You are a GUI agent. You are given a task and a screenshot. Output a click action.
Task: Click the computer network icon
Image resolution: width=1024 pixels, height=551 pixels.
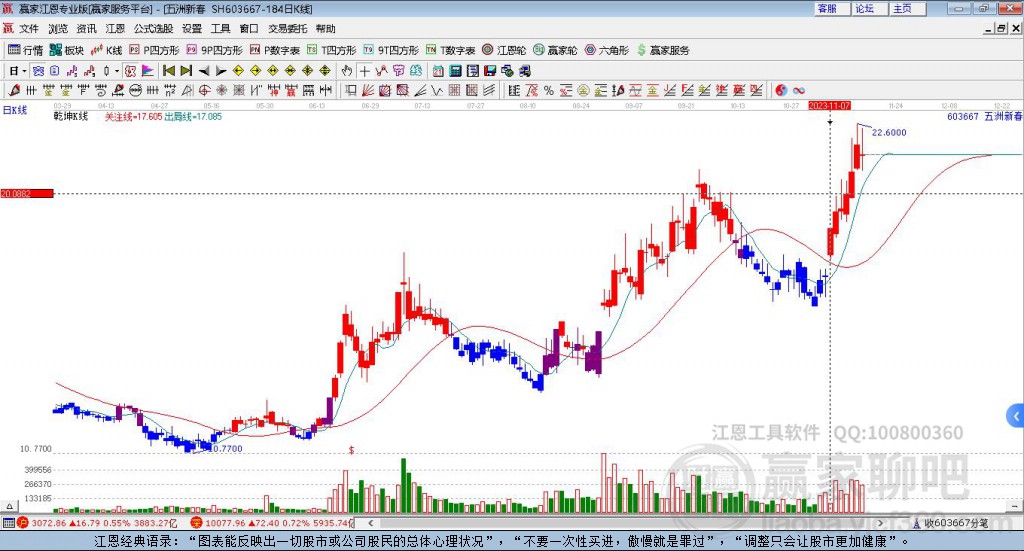pos(507,71)
